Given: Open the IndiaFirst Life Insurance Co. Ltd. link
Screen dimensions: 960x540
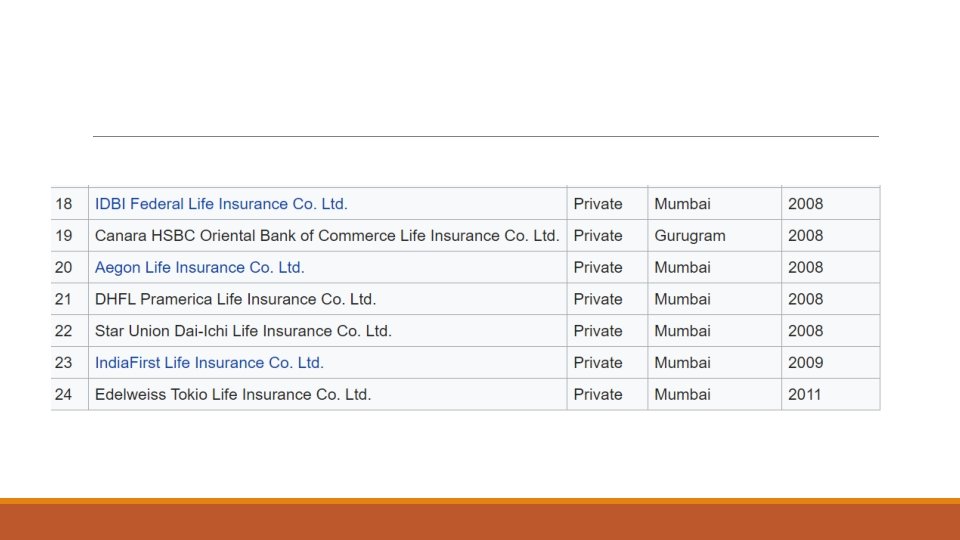Looking at the screenshot, I should (x=209, y=362).
